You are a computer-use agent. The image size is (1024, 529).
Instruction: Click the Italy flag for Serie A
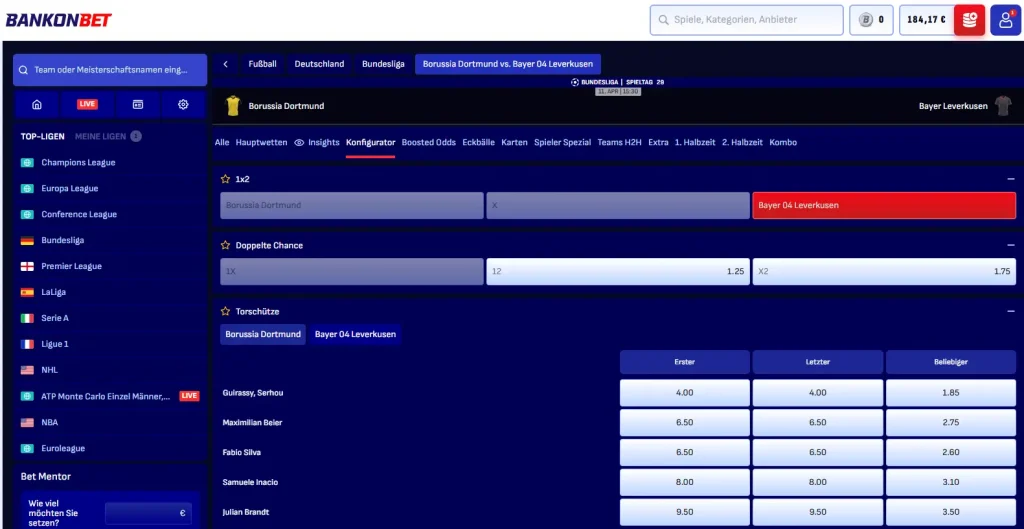27,318
